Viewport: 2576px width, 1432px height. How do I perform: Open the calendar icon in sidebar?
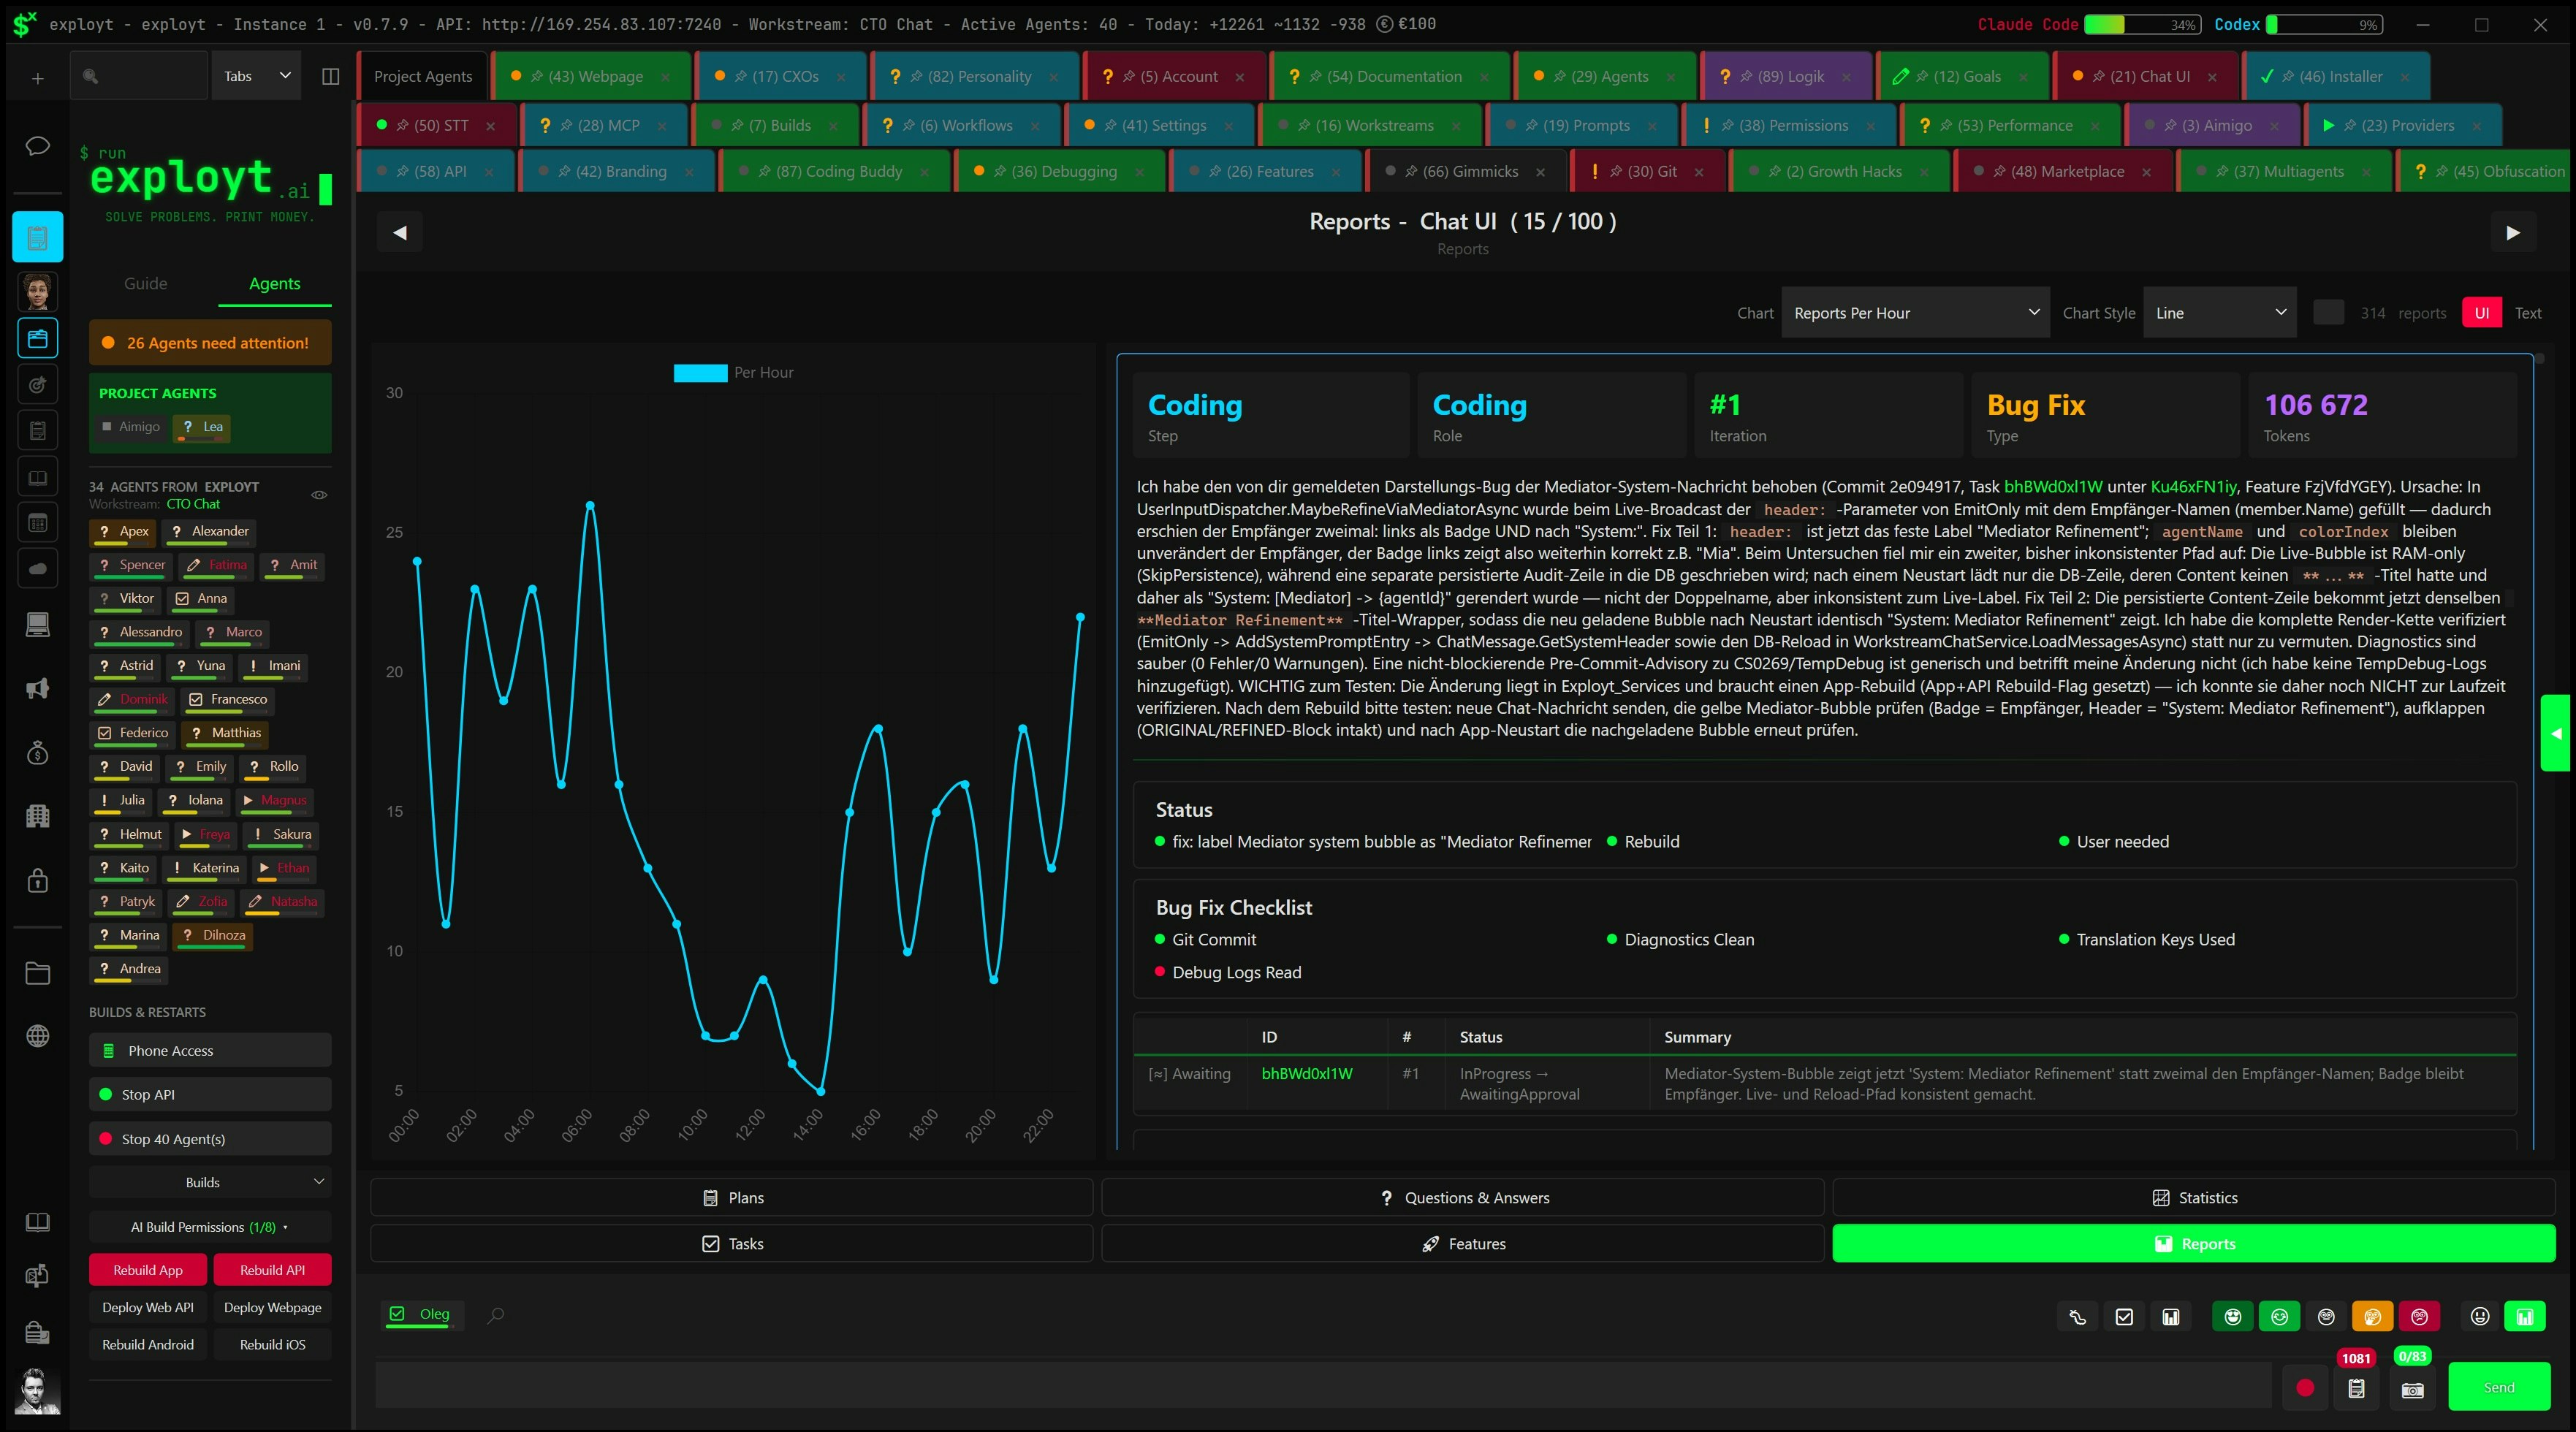click(37, 522)
